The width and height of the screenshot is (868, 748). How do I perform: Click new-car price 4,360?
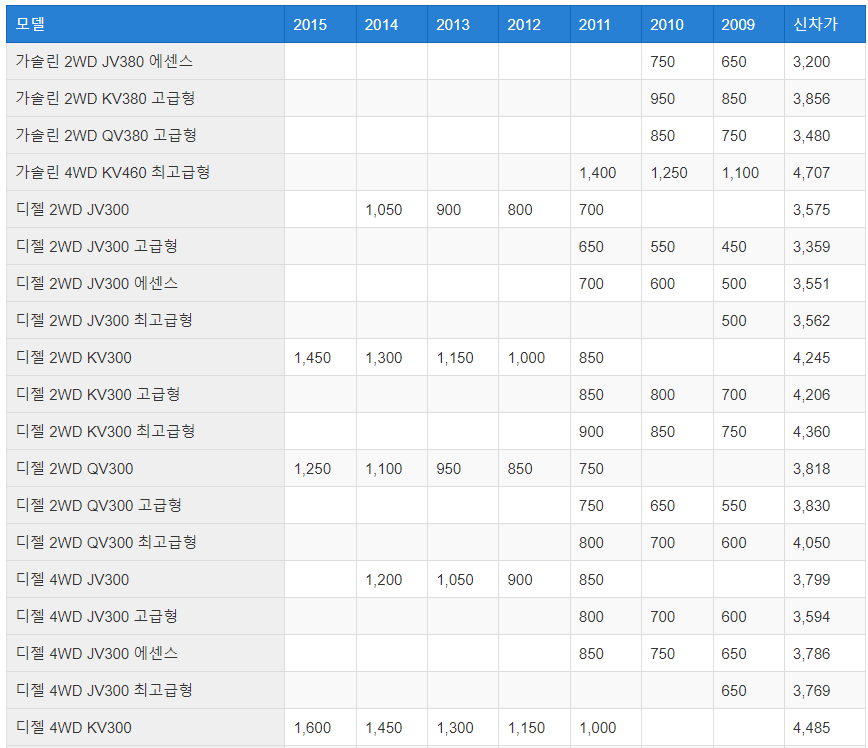click(811, 432)
